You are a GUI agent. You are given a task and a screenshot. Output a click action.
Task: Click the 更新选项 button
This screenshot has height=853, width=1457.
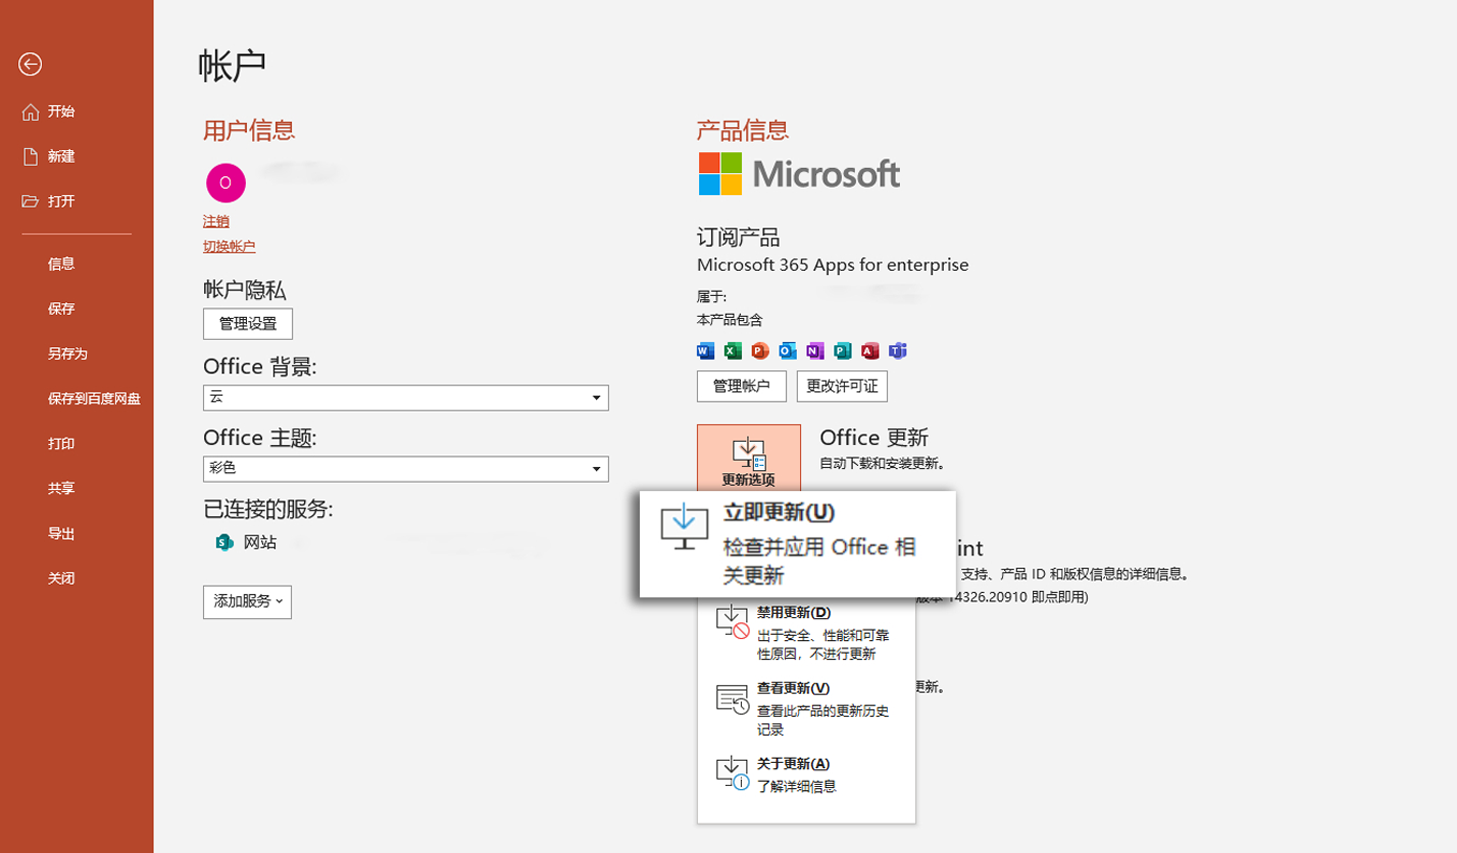(x=749, y=459)
